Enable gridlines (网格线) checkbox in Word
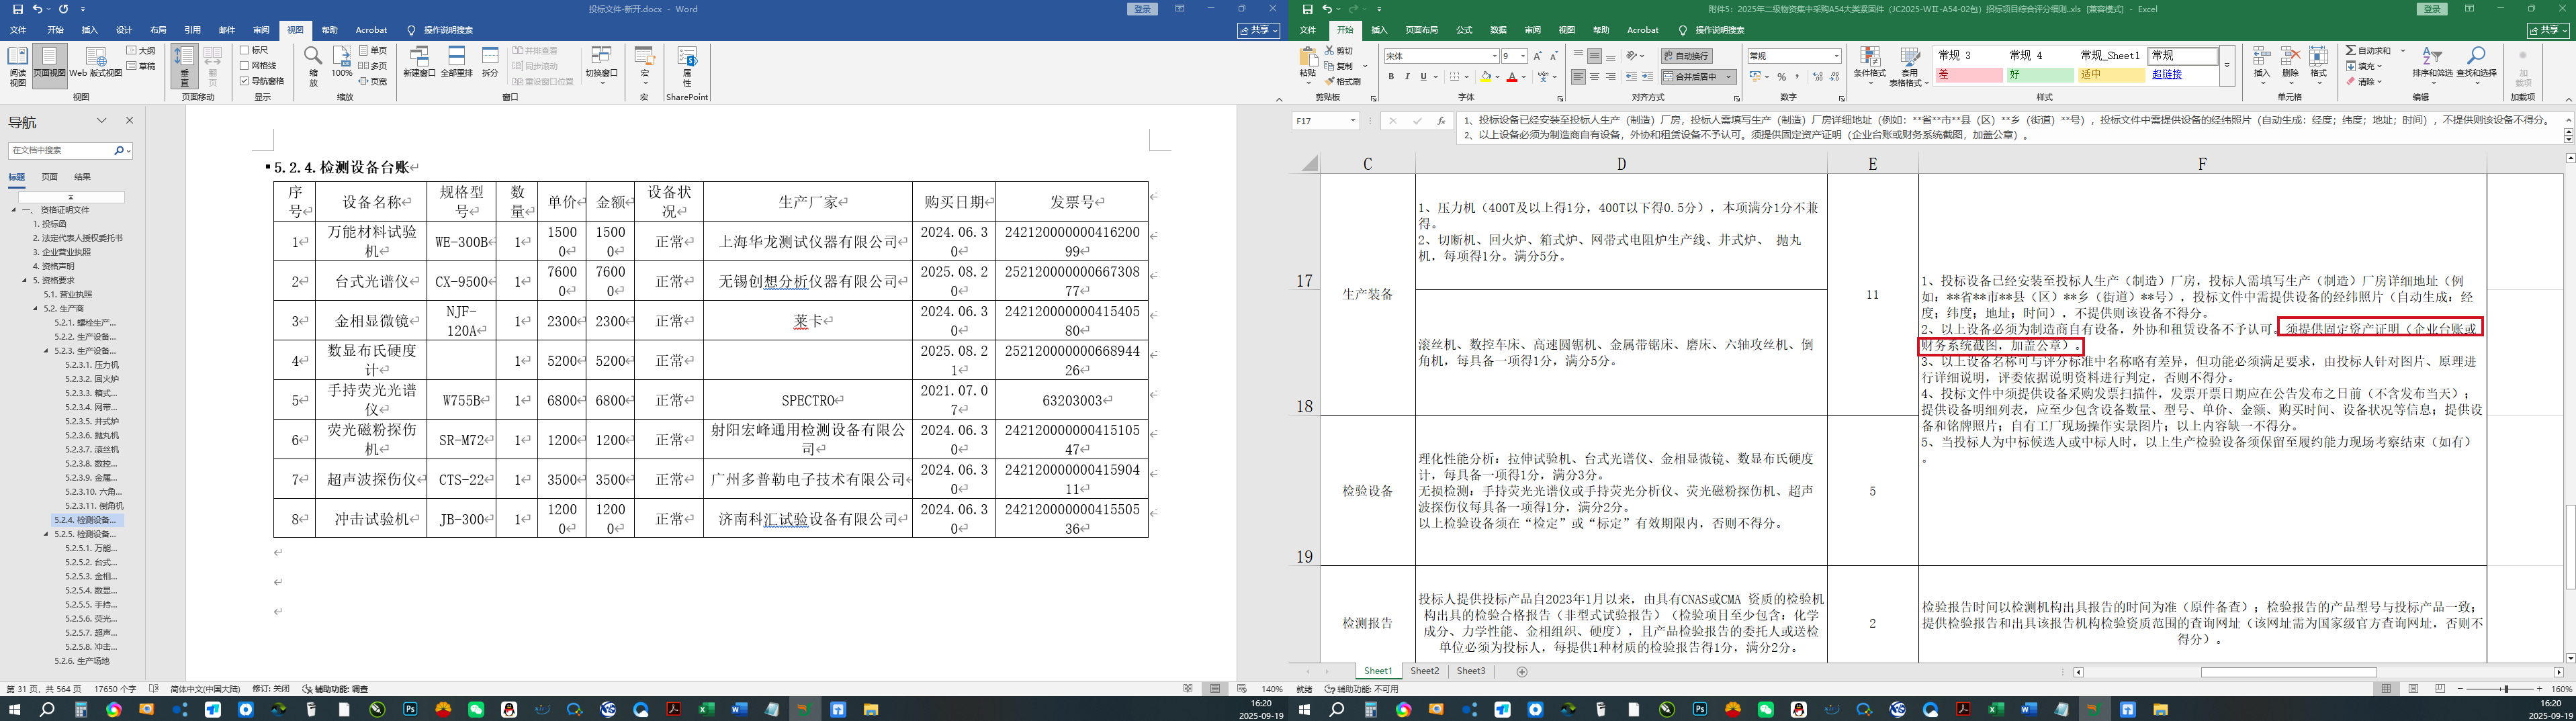 (258, 66)
